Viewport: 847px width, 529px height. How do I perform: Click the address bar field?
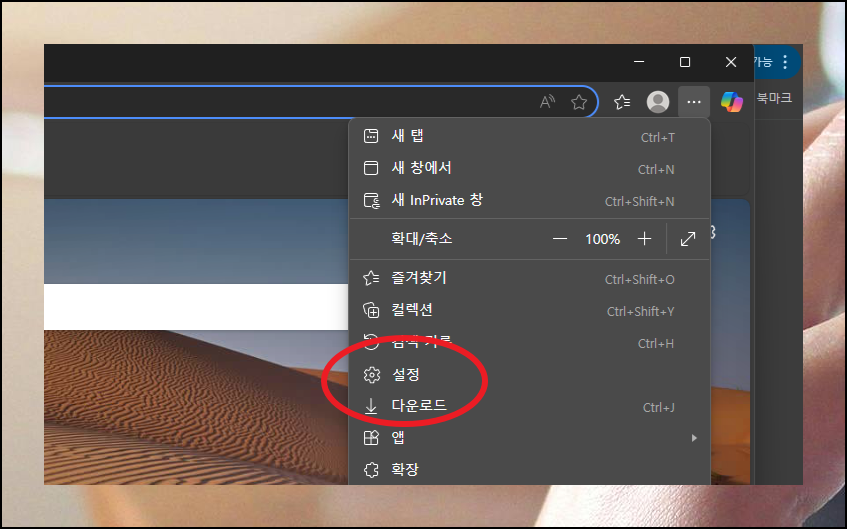click(321, 102)
